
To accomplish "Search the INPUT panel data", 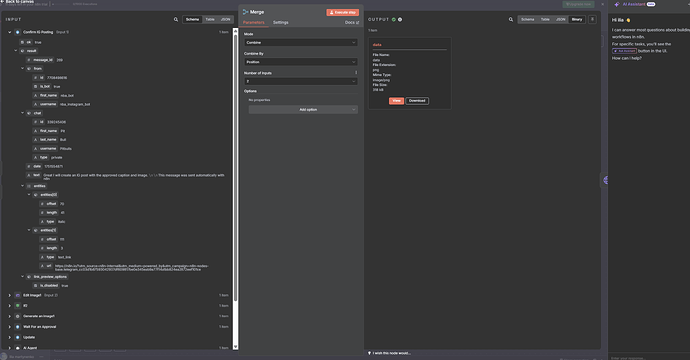I will pyautogui.click(x=176, y=19).
